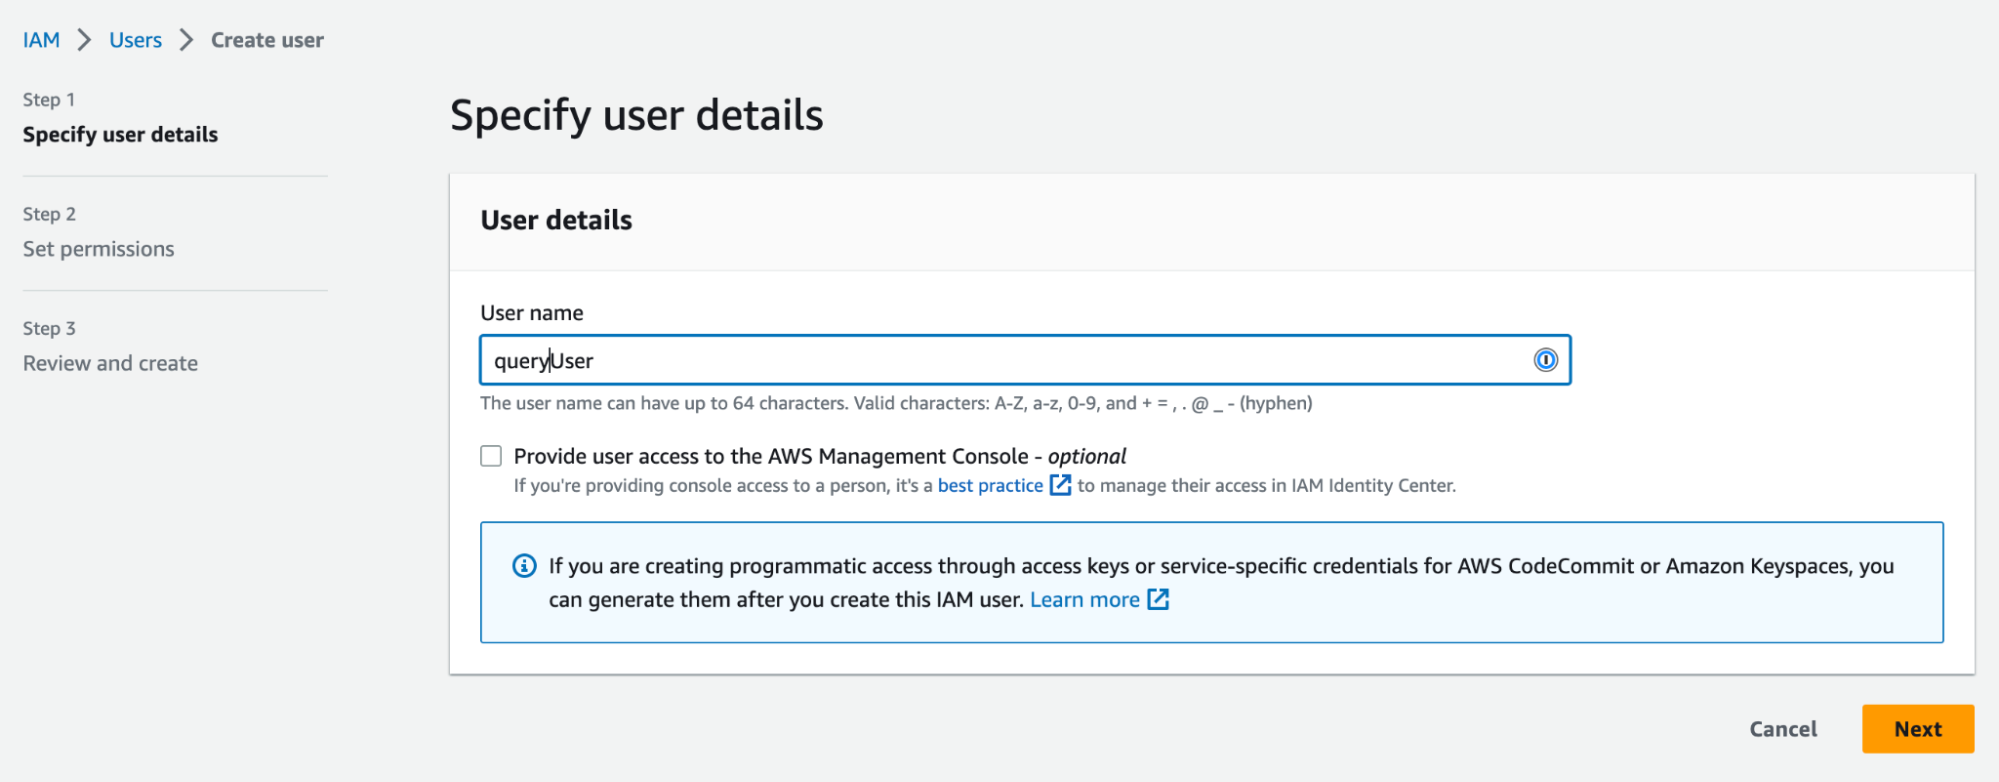Focus the User name input field
This screenshot has width=1999, height=782.
coord(1000,360)
